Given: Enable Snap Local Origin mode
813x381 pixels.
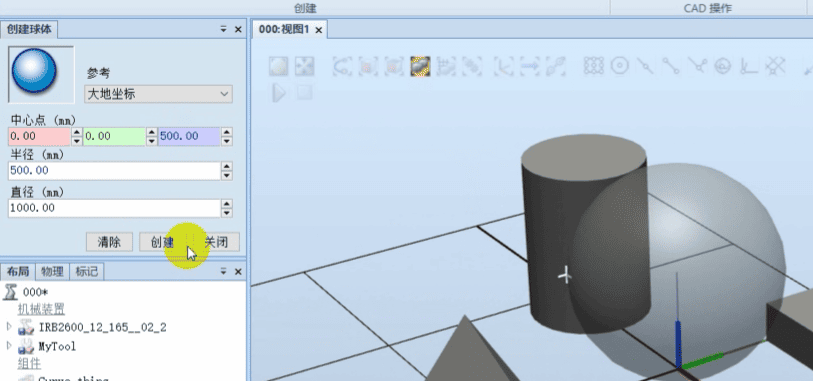Looking at the screenshot, I should pyautogui.click(x=749, y=66).
